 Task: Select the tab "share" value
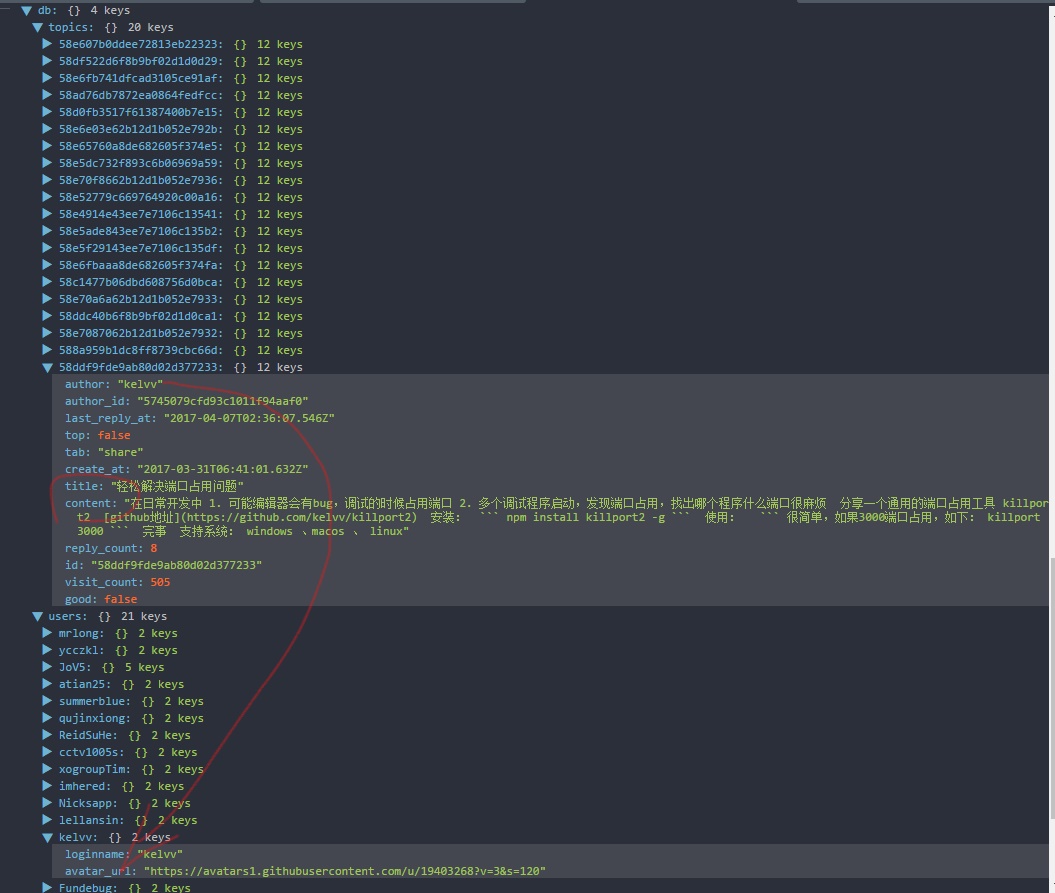click(120, 452)
